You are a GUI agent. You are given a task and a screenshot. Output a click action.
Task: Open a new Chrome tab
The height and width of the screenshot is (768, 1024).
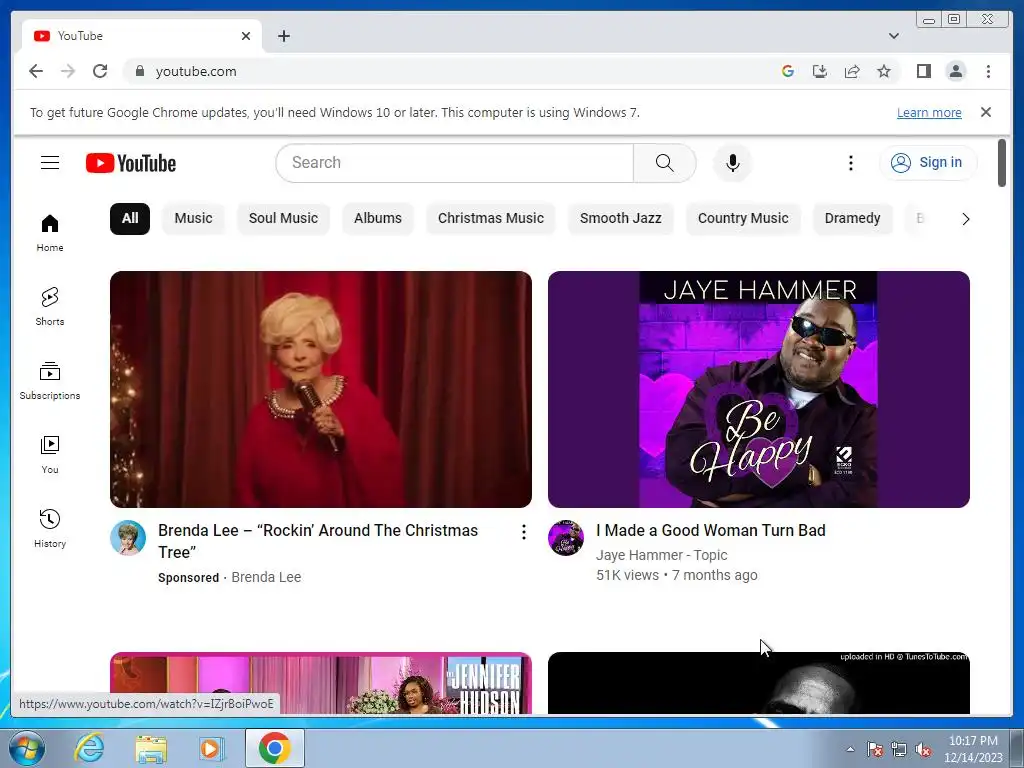point(283,36)
